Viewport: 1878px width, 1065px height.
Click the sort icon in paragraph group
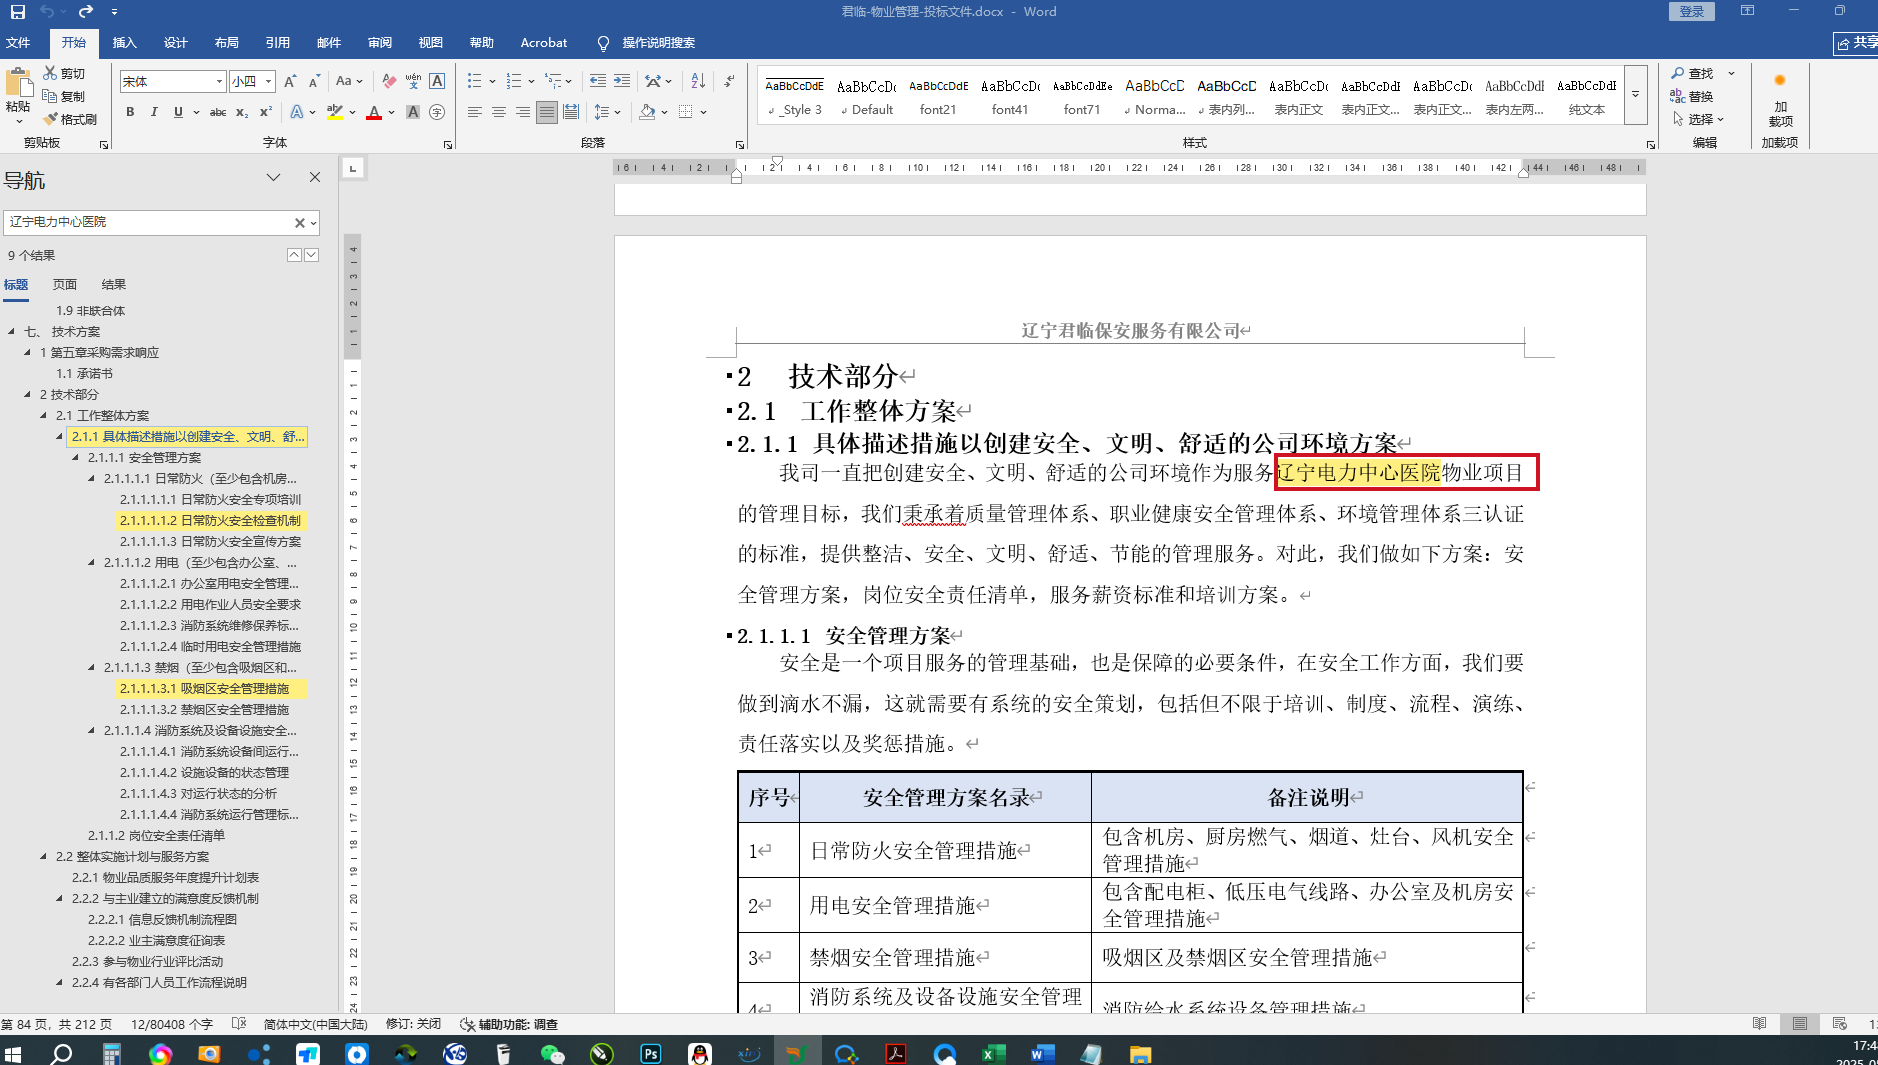point(698,81)
